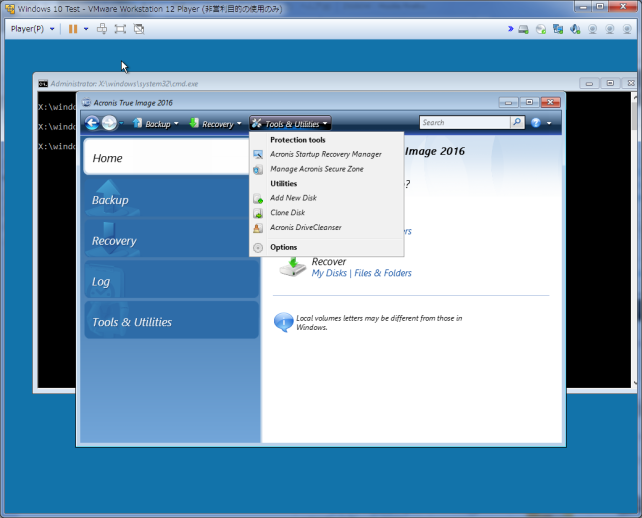Choose Clone Disk from menu
The height and width of the screenshot is (518, 642).
point(326,213)
